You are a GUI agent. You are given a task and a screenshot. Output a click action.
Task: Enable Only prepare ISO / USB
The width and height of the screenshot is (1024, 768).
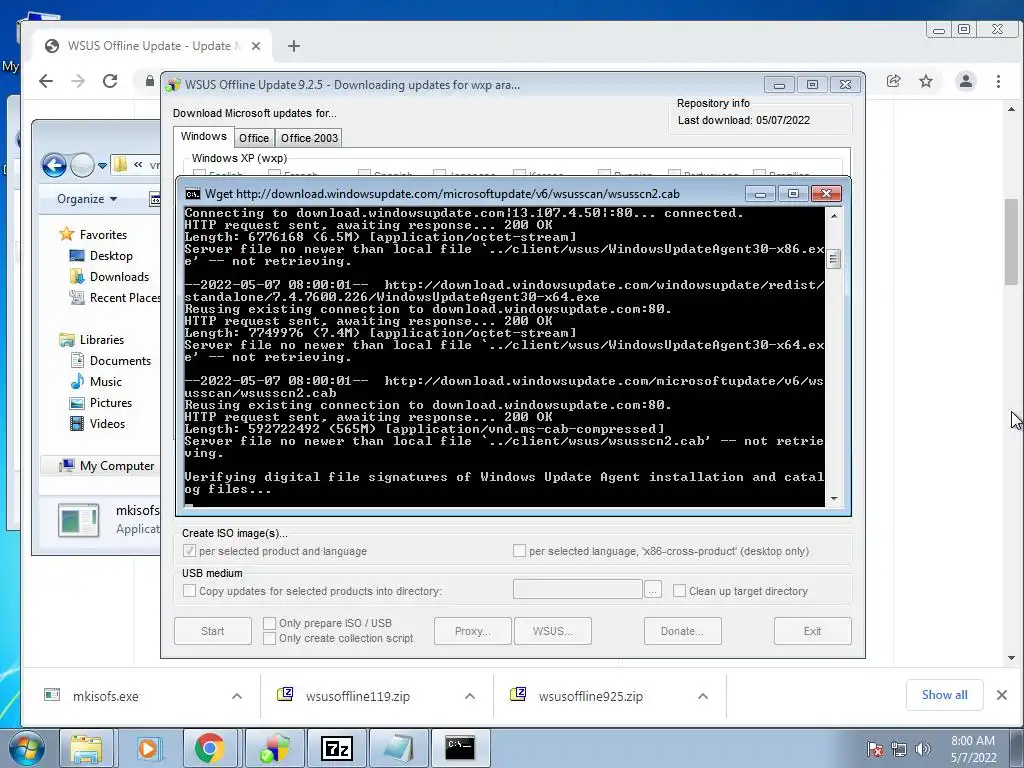tap(269, 623)
